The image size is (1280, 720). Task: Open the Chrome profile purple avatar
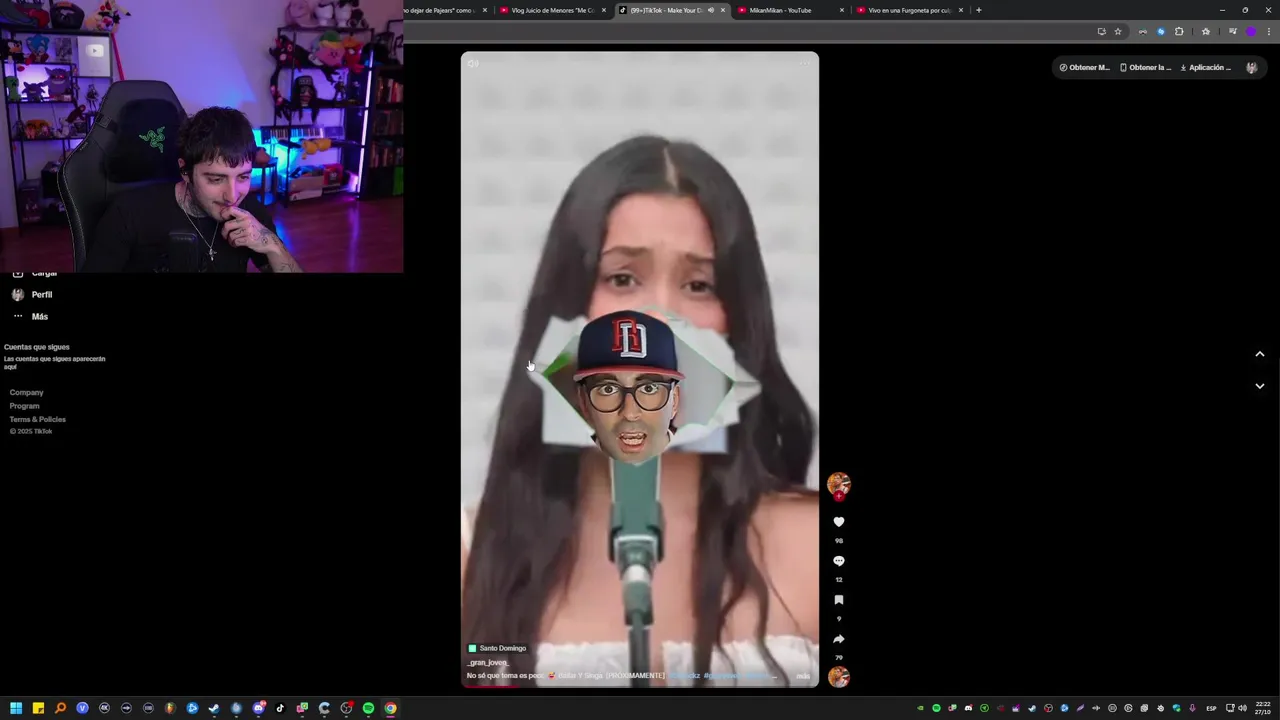[1250, 31]
